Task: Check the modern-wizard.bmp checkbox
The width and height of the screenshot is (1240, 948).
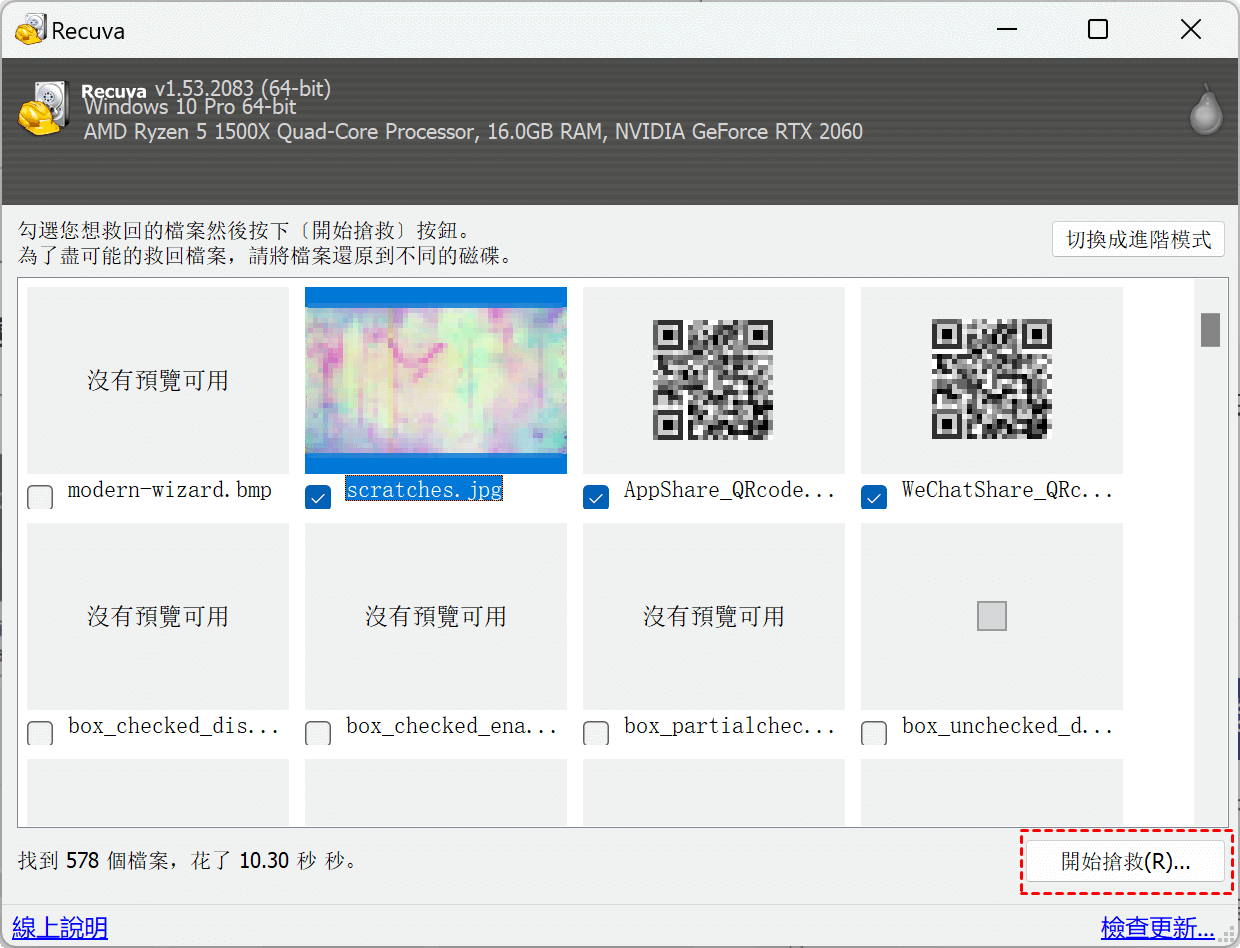Action: coord(40,497)
